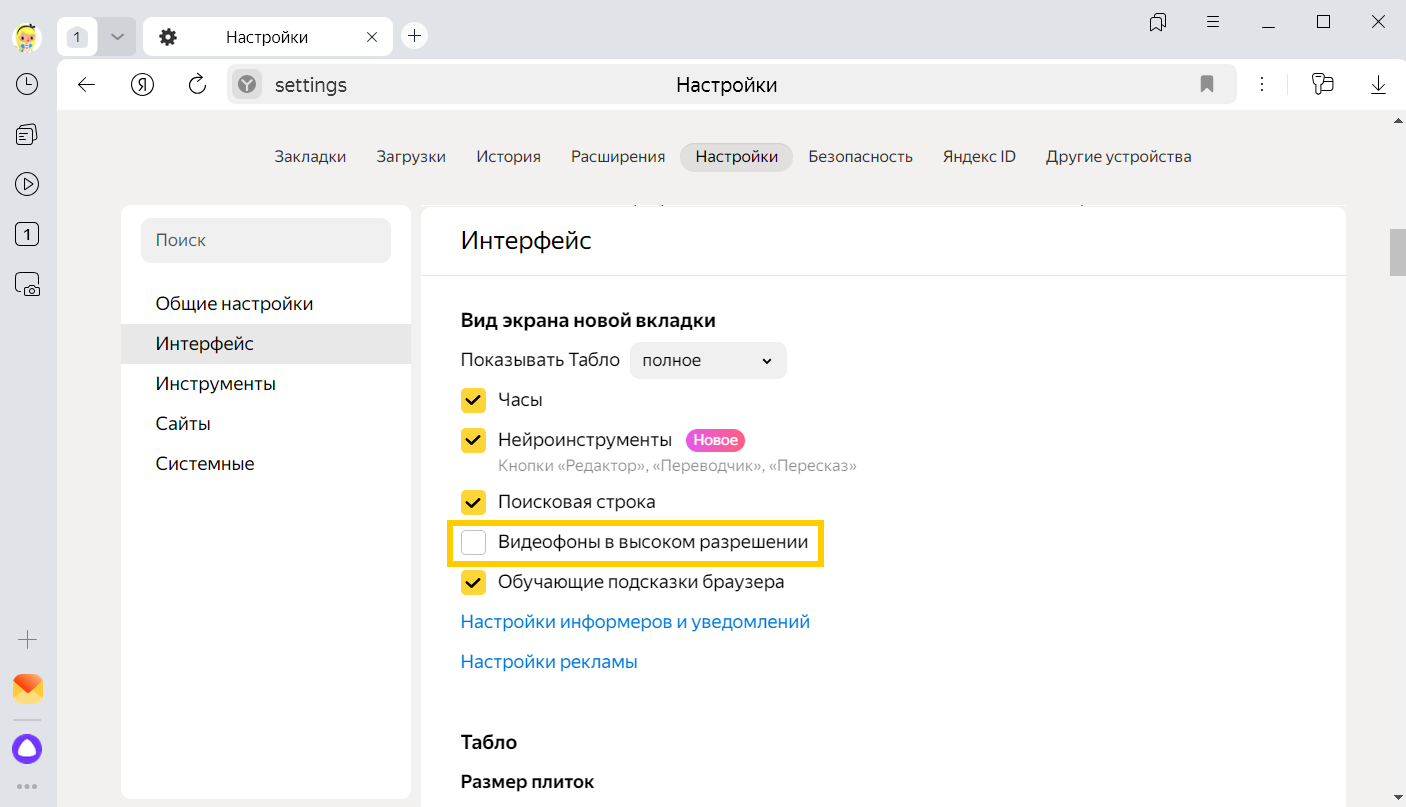Open the browser main menu hamburger
1406x807 pixels.
coord(1213,22)
